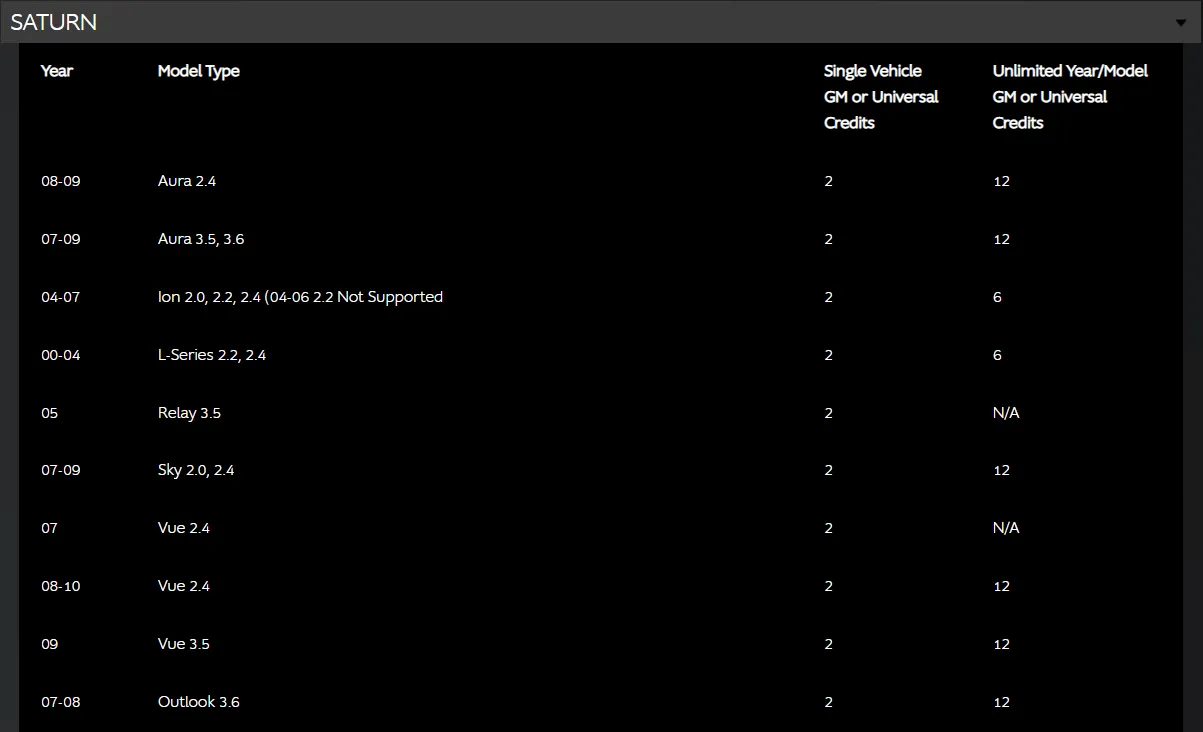
Task: Select the Vue 3.5 model row
Action: pyautogui.click(x=184, y=644)
